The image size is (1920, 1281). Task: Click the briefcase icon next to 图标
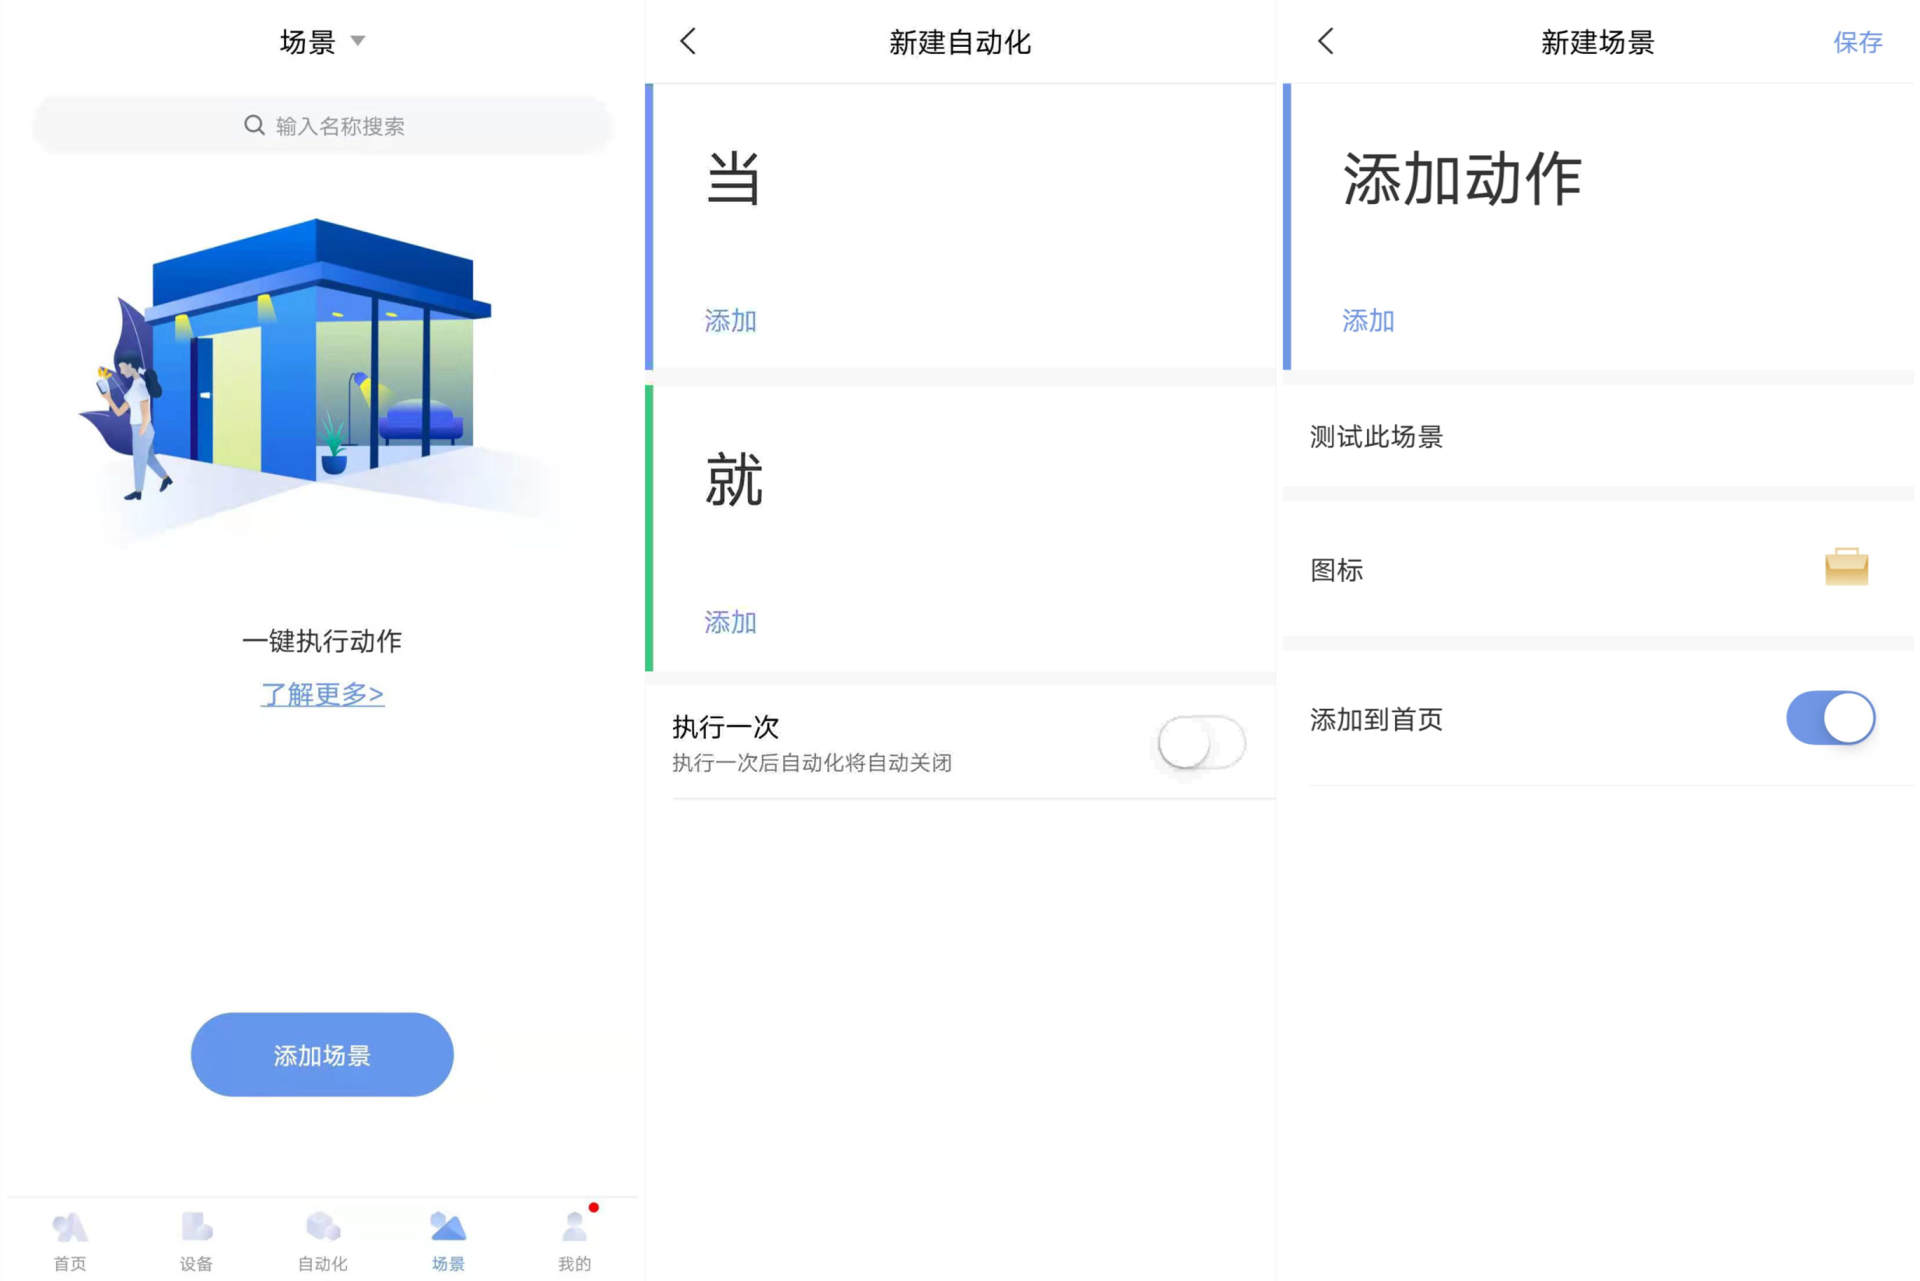click(1847, 567)
